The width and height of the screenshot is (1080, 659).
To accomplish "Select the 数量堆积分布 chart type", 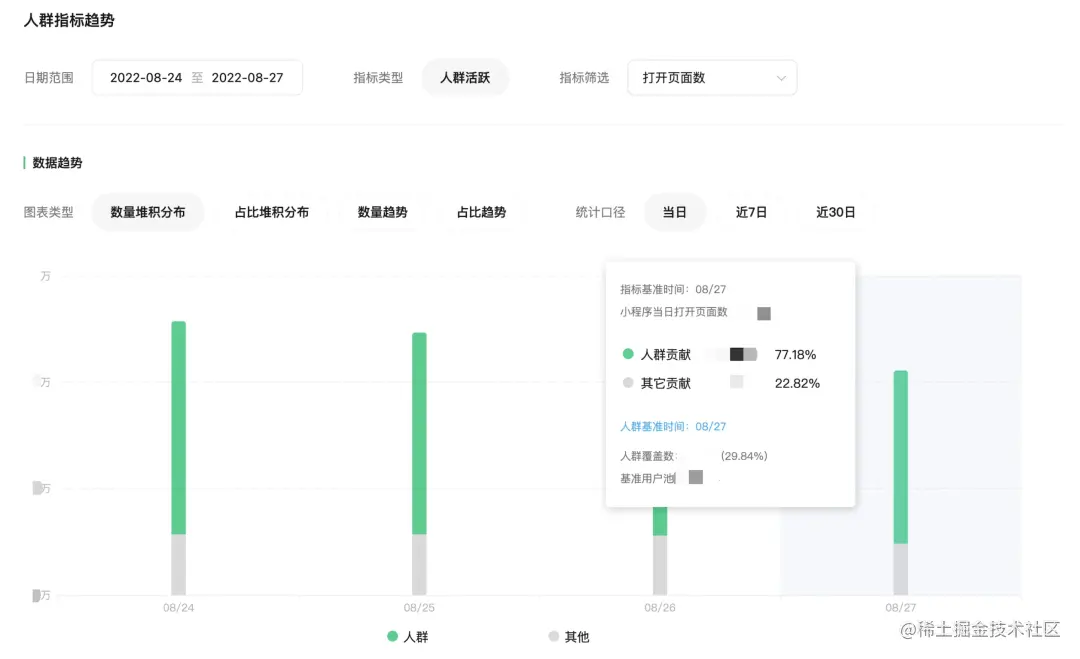I will pos(148,212).
